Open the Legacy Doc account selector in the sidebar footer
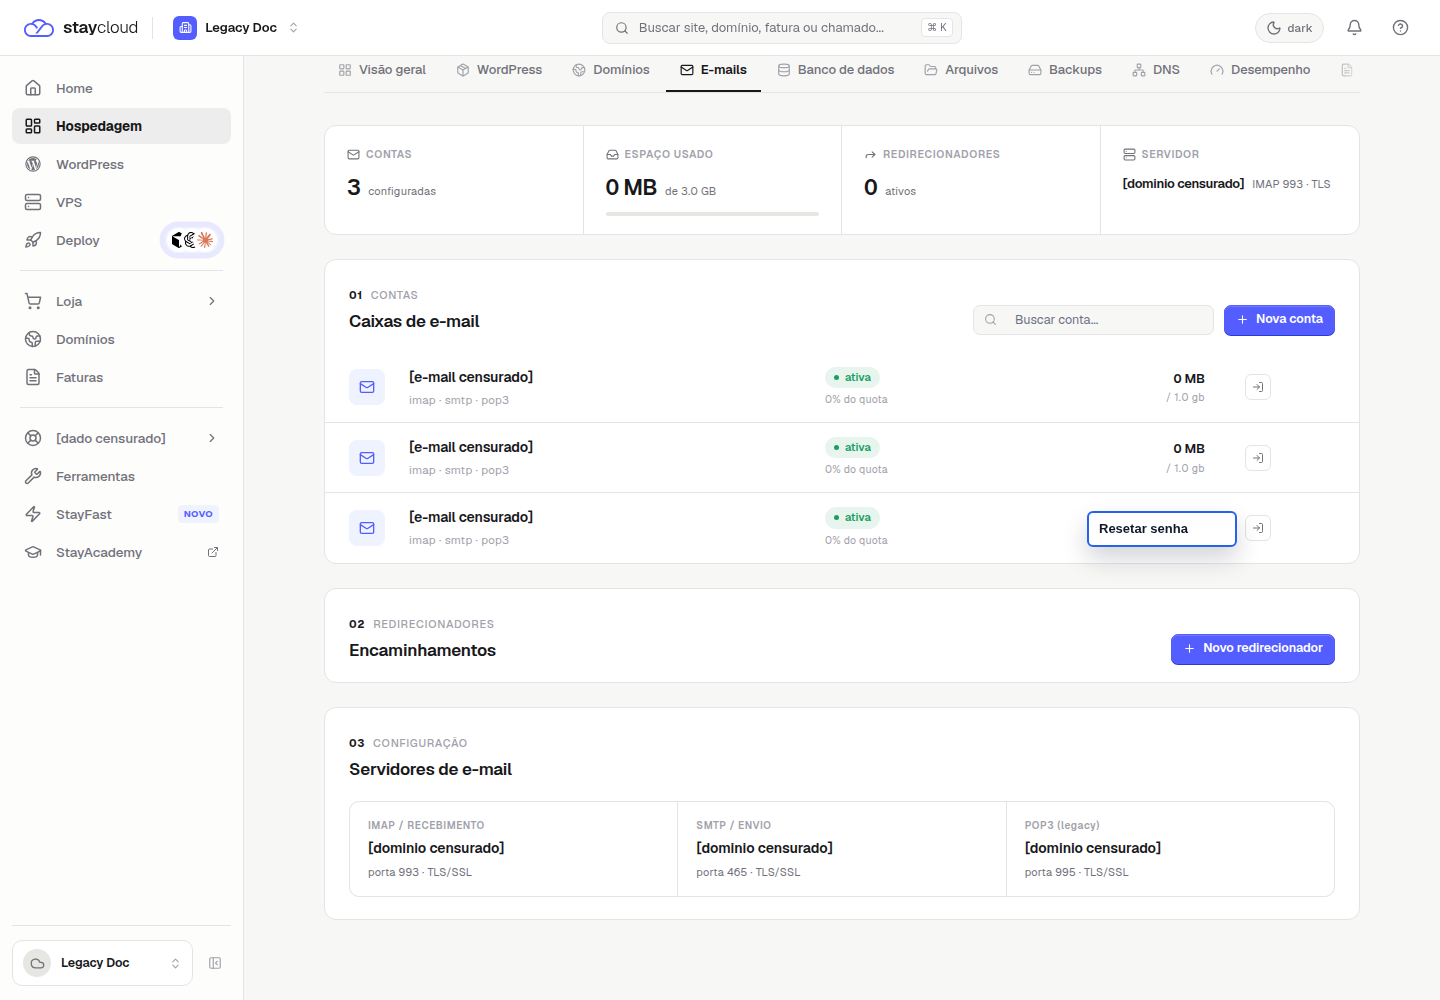 coord(102,963)
